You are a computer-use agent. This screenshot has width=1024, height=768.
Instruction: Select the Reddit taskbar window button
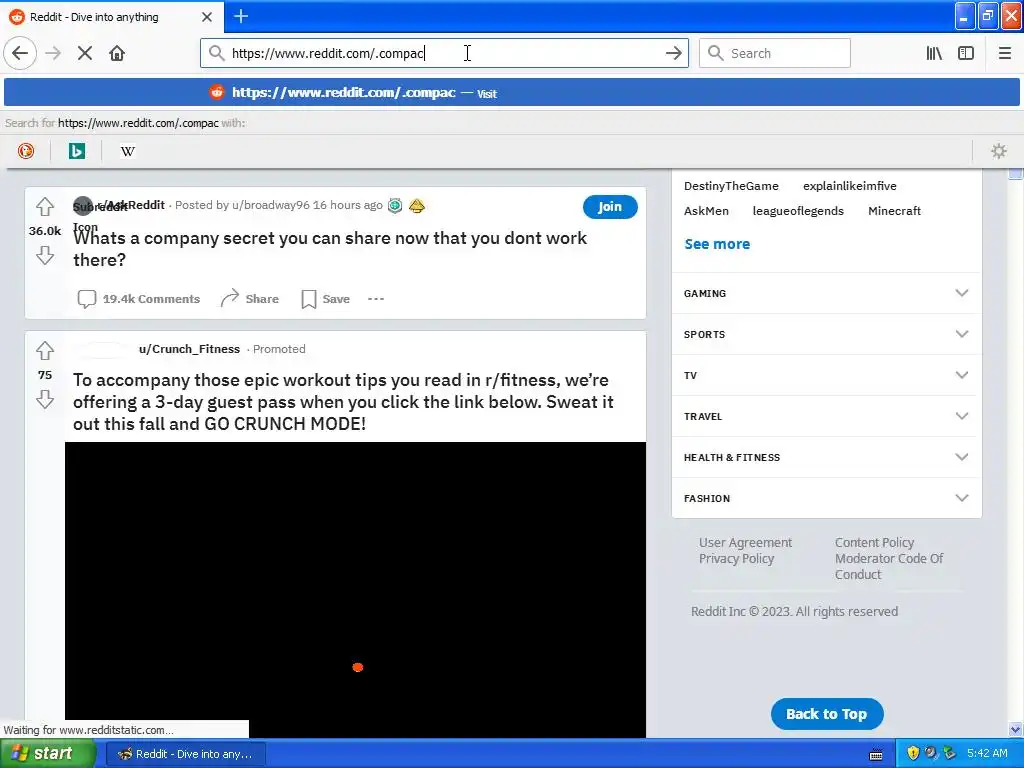tap(185, 754)
